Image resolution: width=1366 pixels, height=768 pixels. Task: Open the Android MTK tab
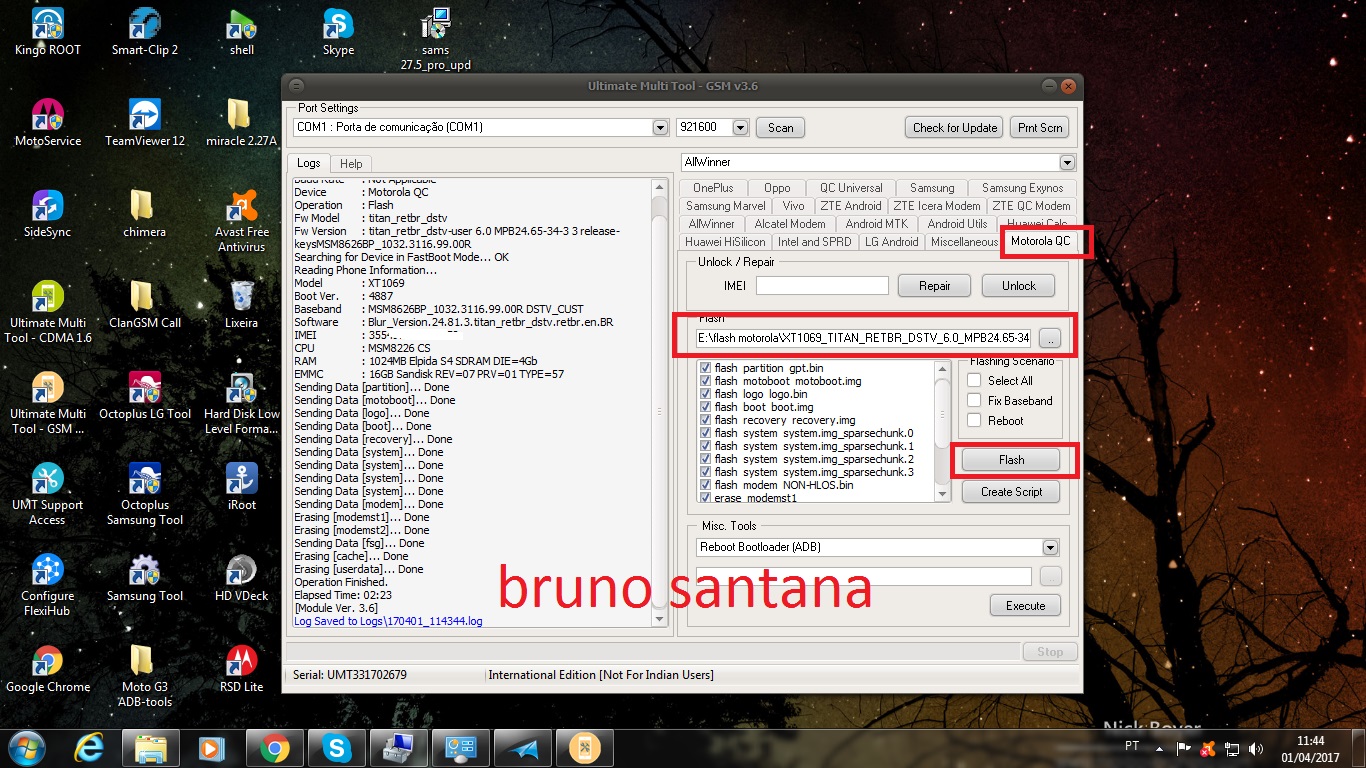[x=876, y=224]
